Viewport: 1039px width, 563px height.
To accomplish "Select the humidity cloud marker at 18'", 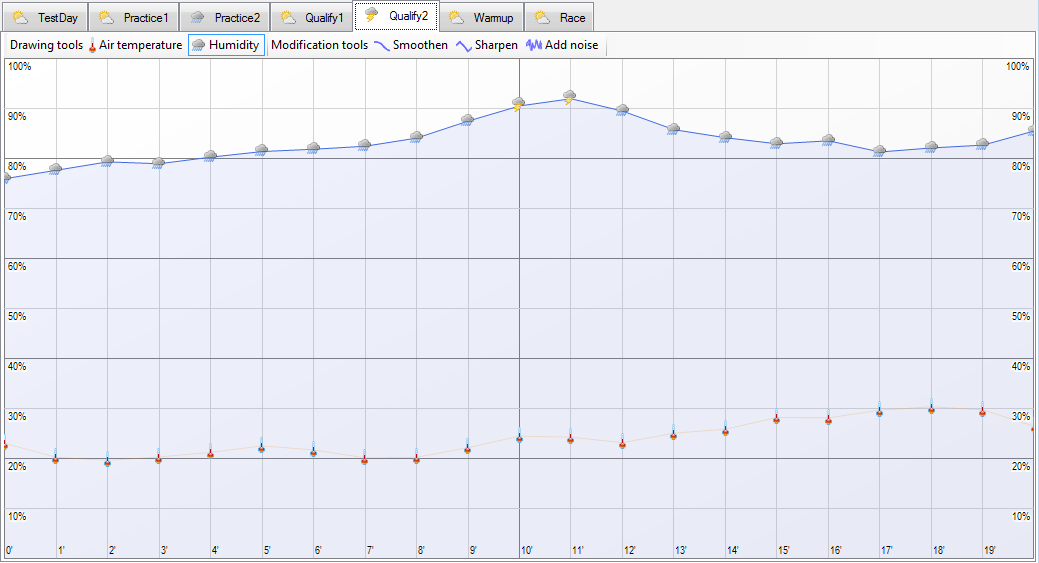I will click(x=931, y=147).
